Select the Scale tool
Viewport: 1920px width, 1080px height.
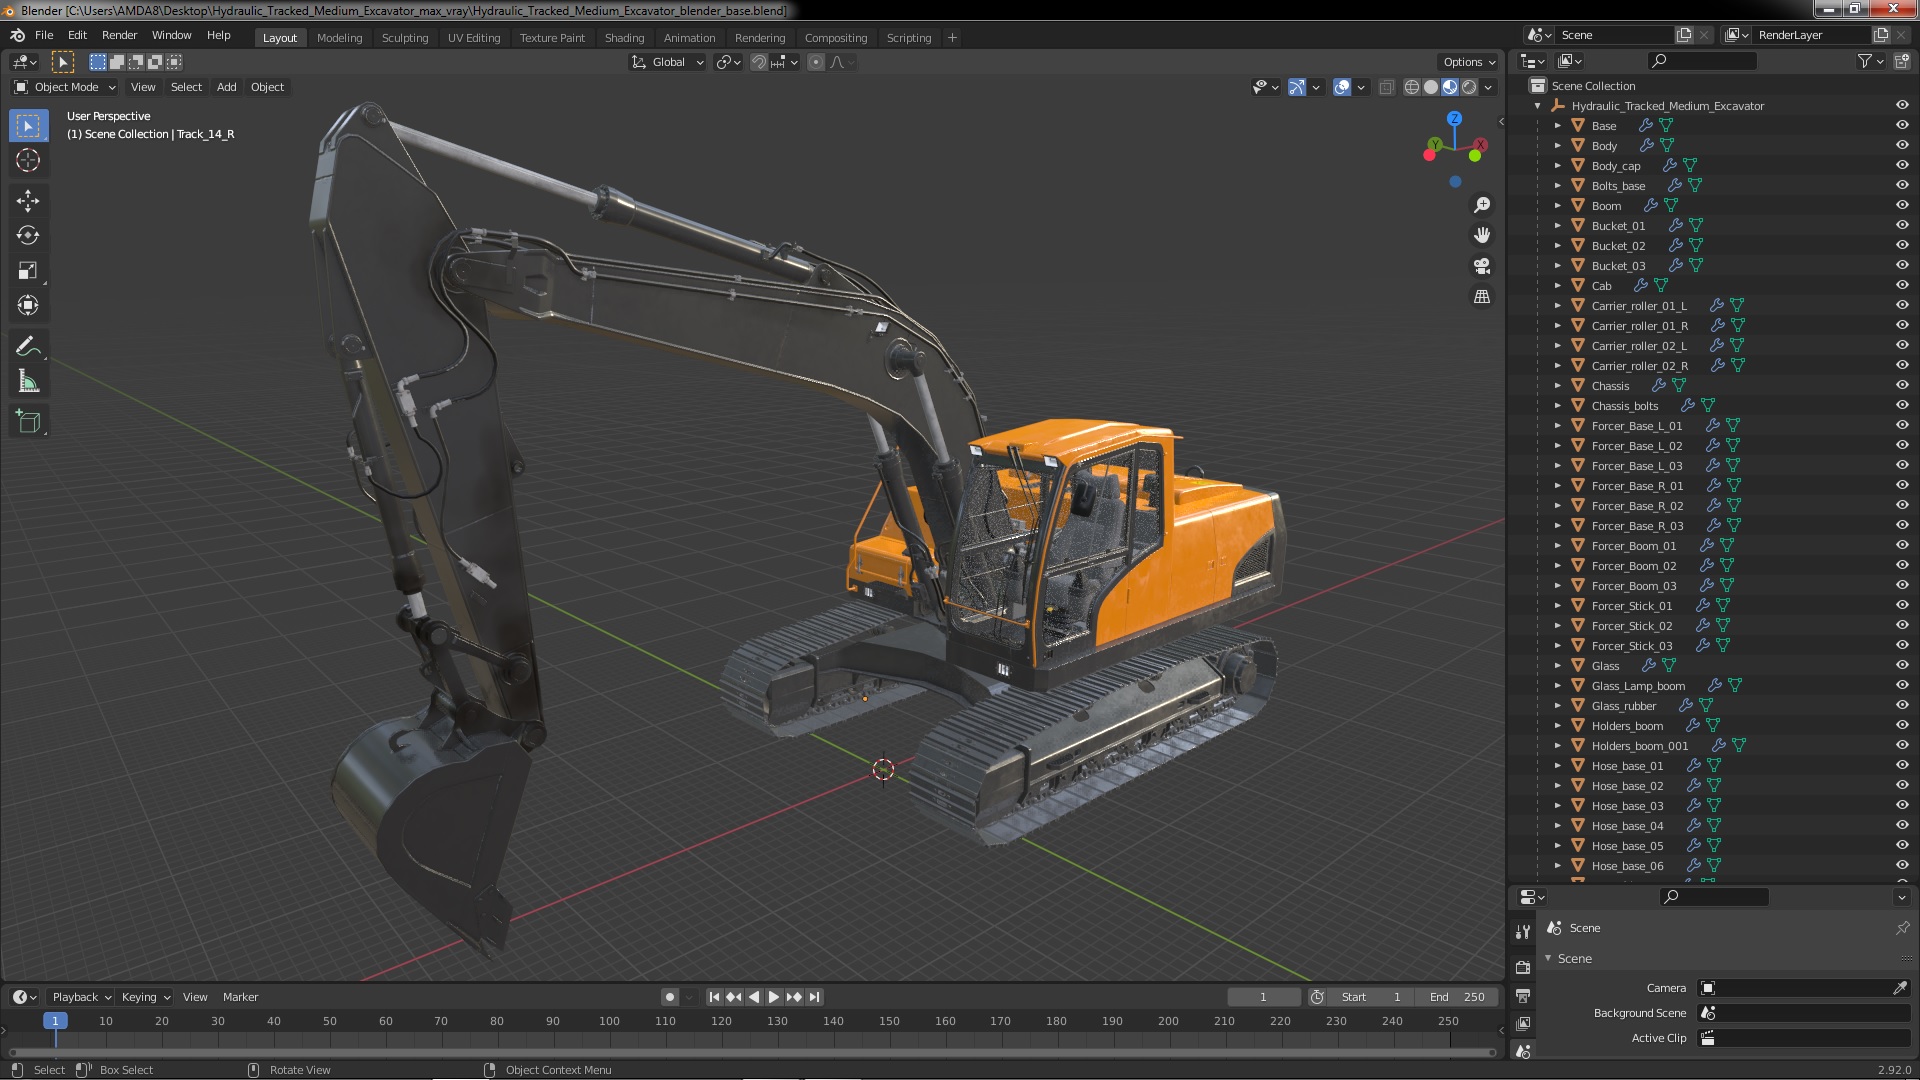[28, 271]
